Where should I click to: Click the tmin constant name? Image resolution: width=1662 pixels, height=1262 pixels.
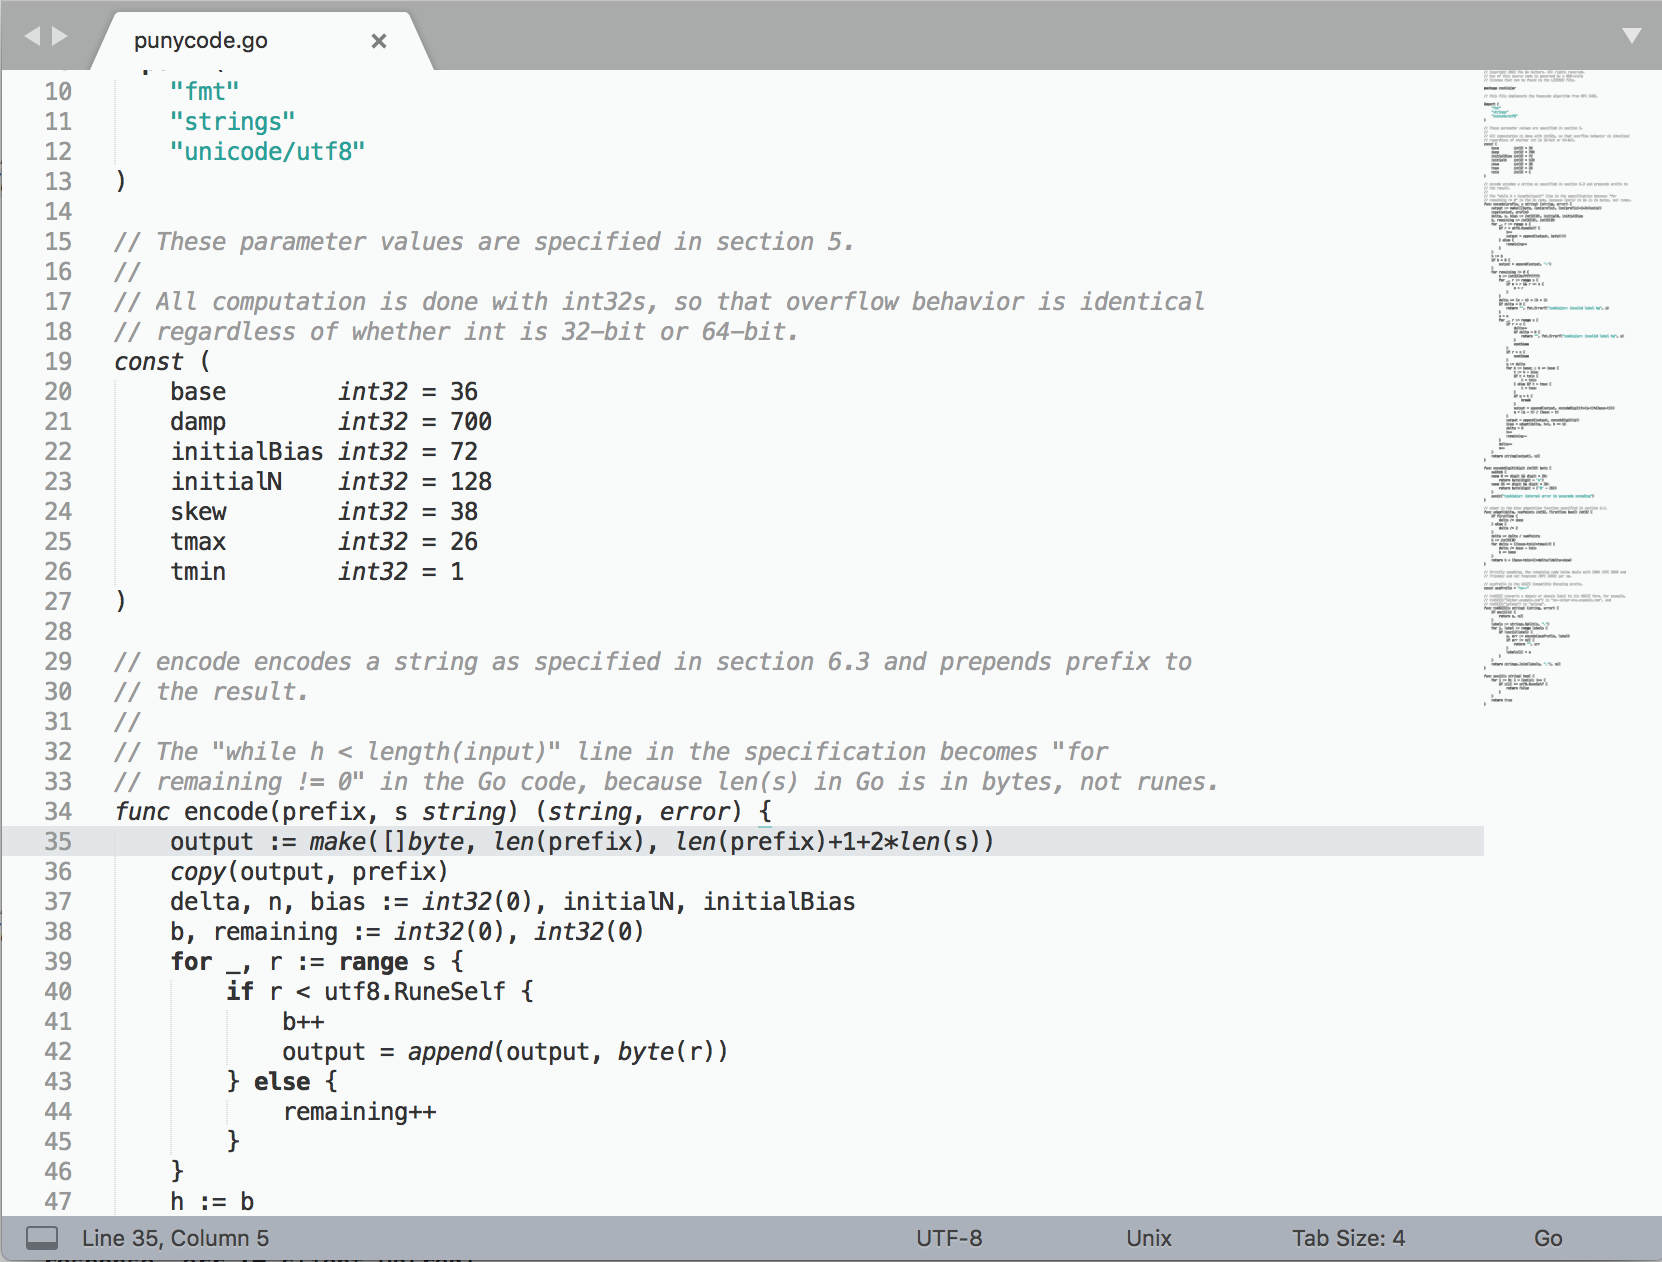(x=198, y=572)
